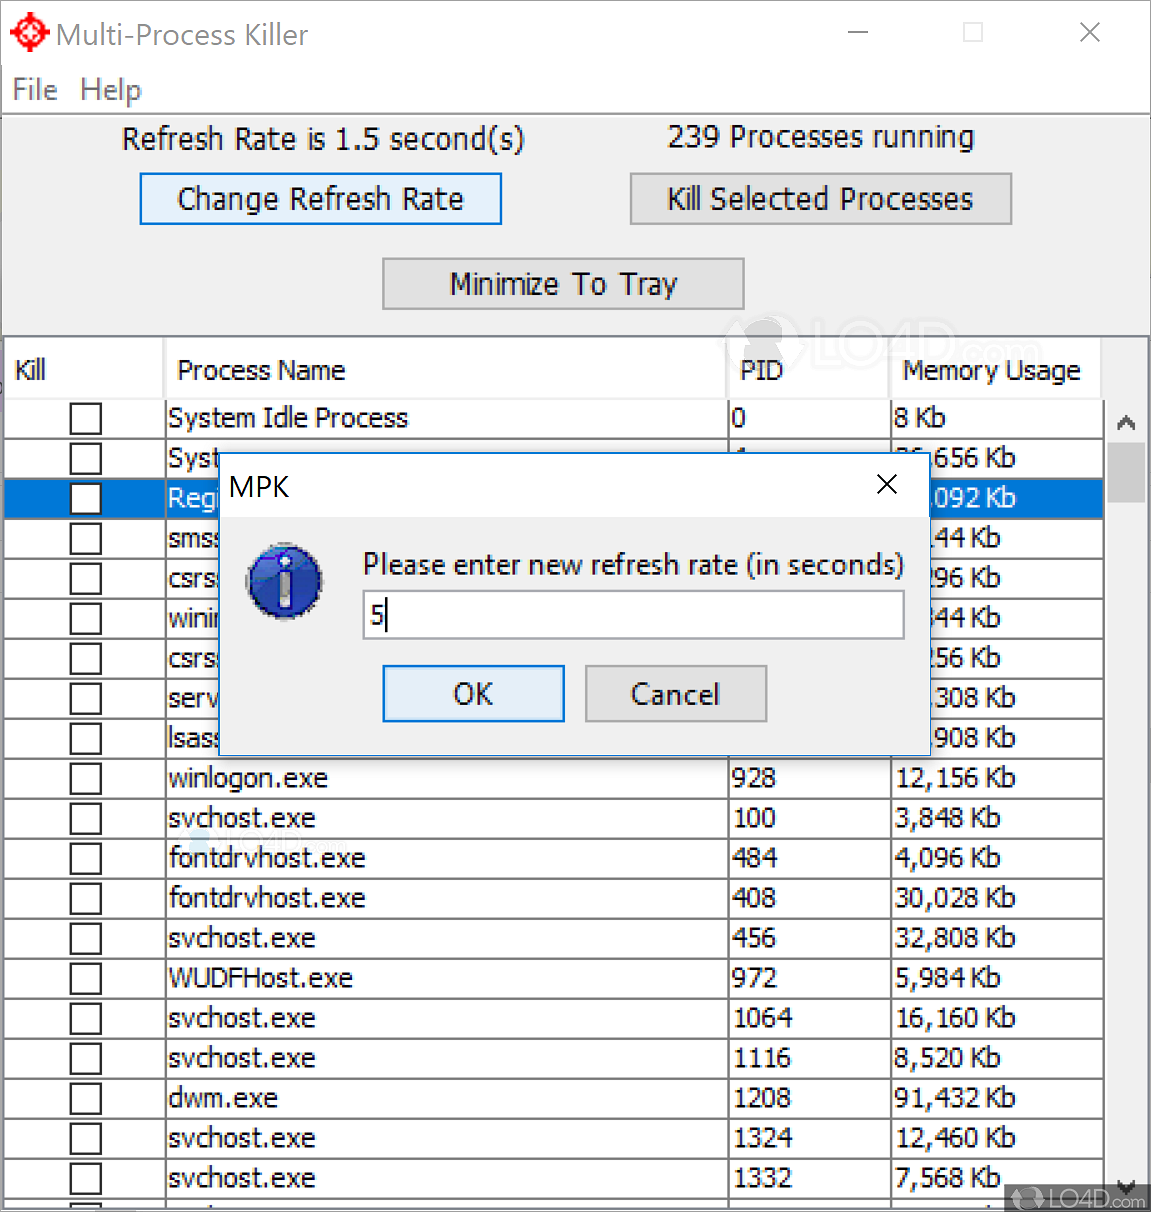Check the kill checkbox beside svchost.exe PID 456

click(x=85, y=938)
